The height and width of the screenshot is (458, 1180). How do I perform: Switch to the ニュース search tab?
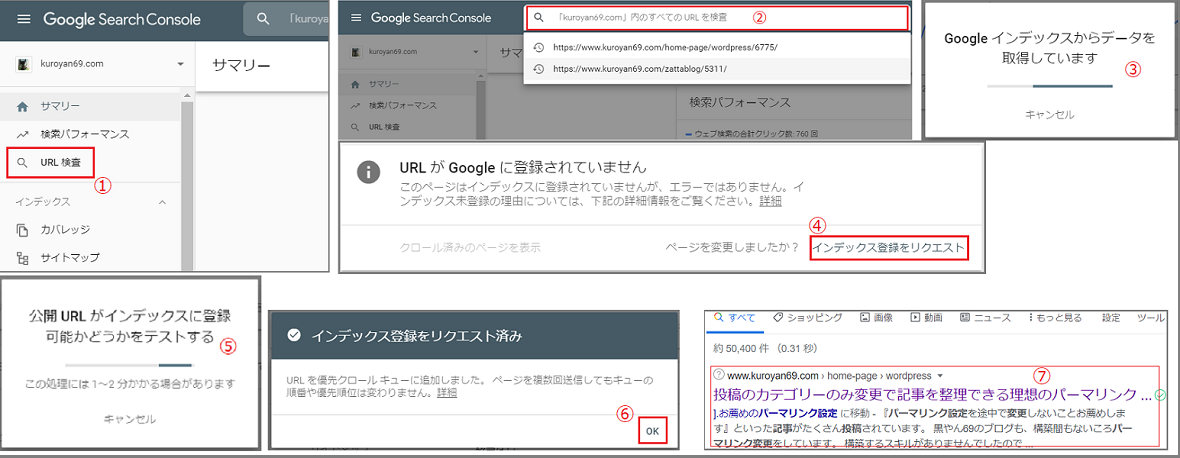point(985,318)
